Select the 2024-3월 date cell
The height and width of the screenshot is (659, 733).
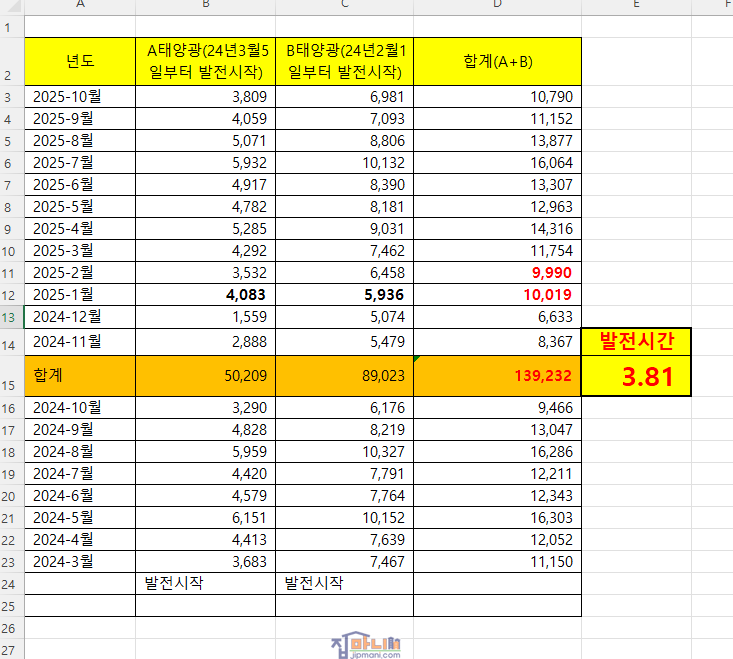click(x=80, y=562)
